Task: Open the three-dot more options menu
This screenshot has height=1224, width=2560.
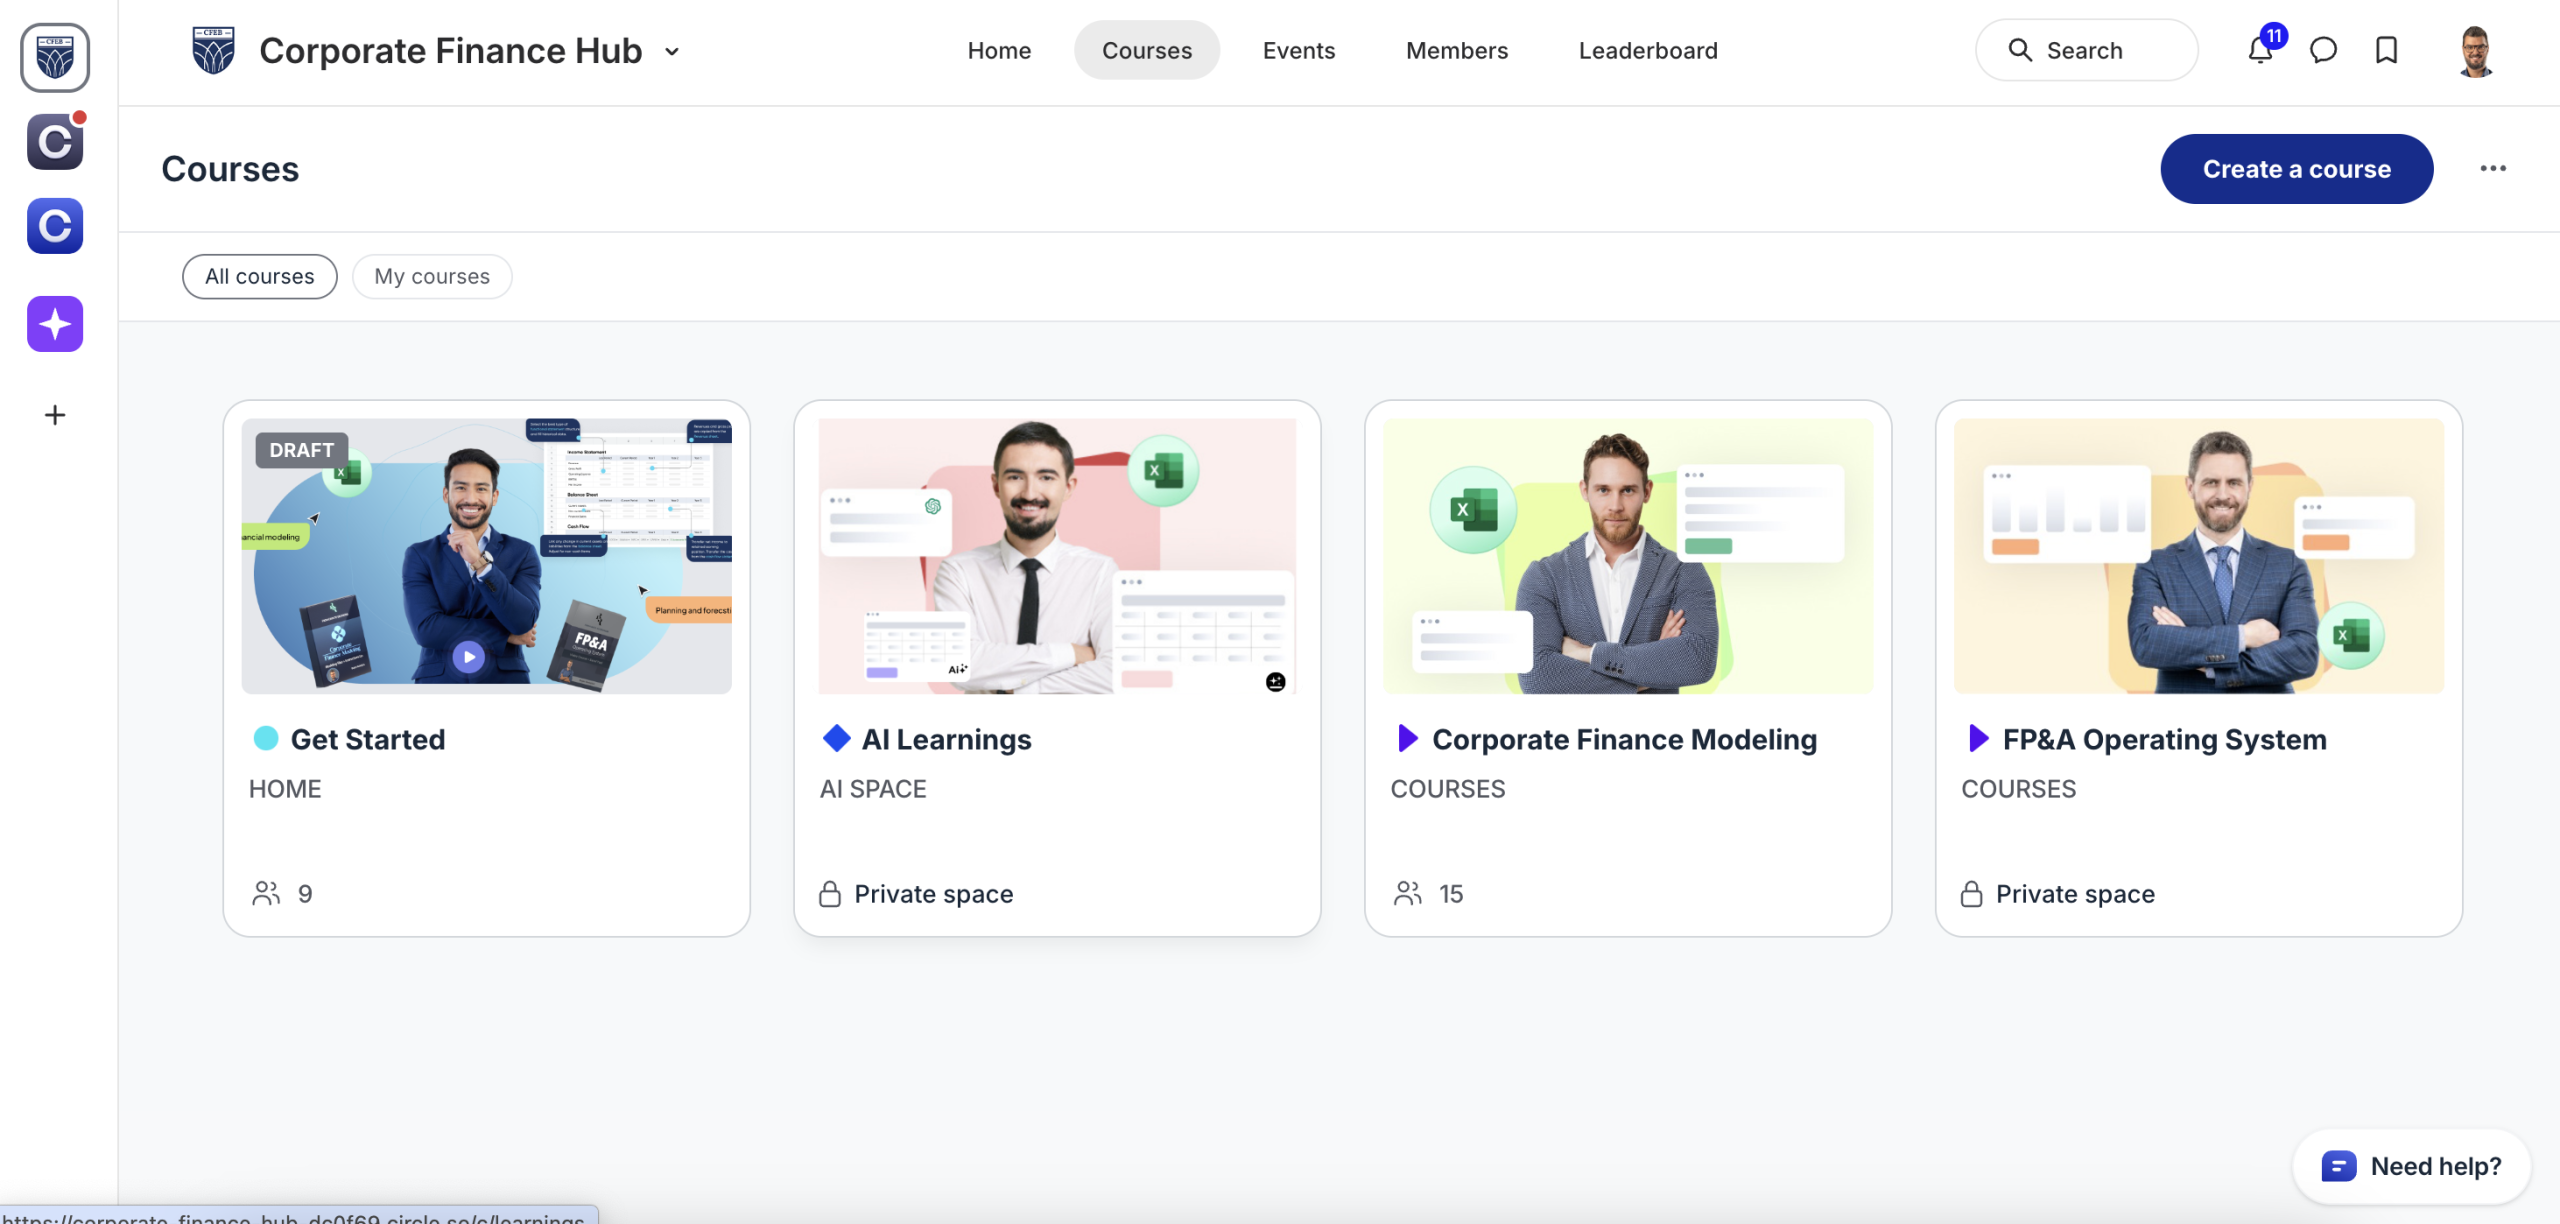Action: (x=2493, y=168)
